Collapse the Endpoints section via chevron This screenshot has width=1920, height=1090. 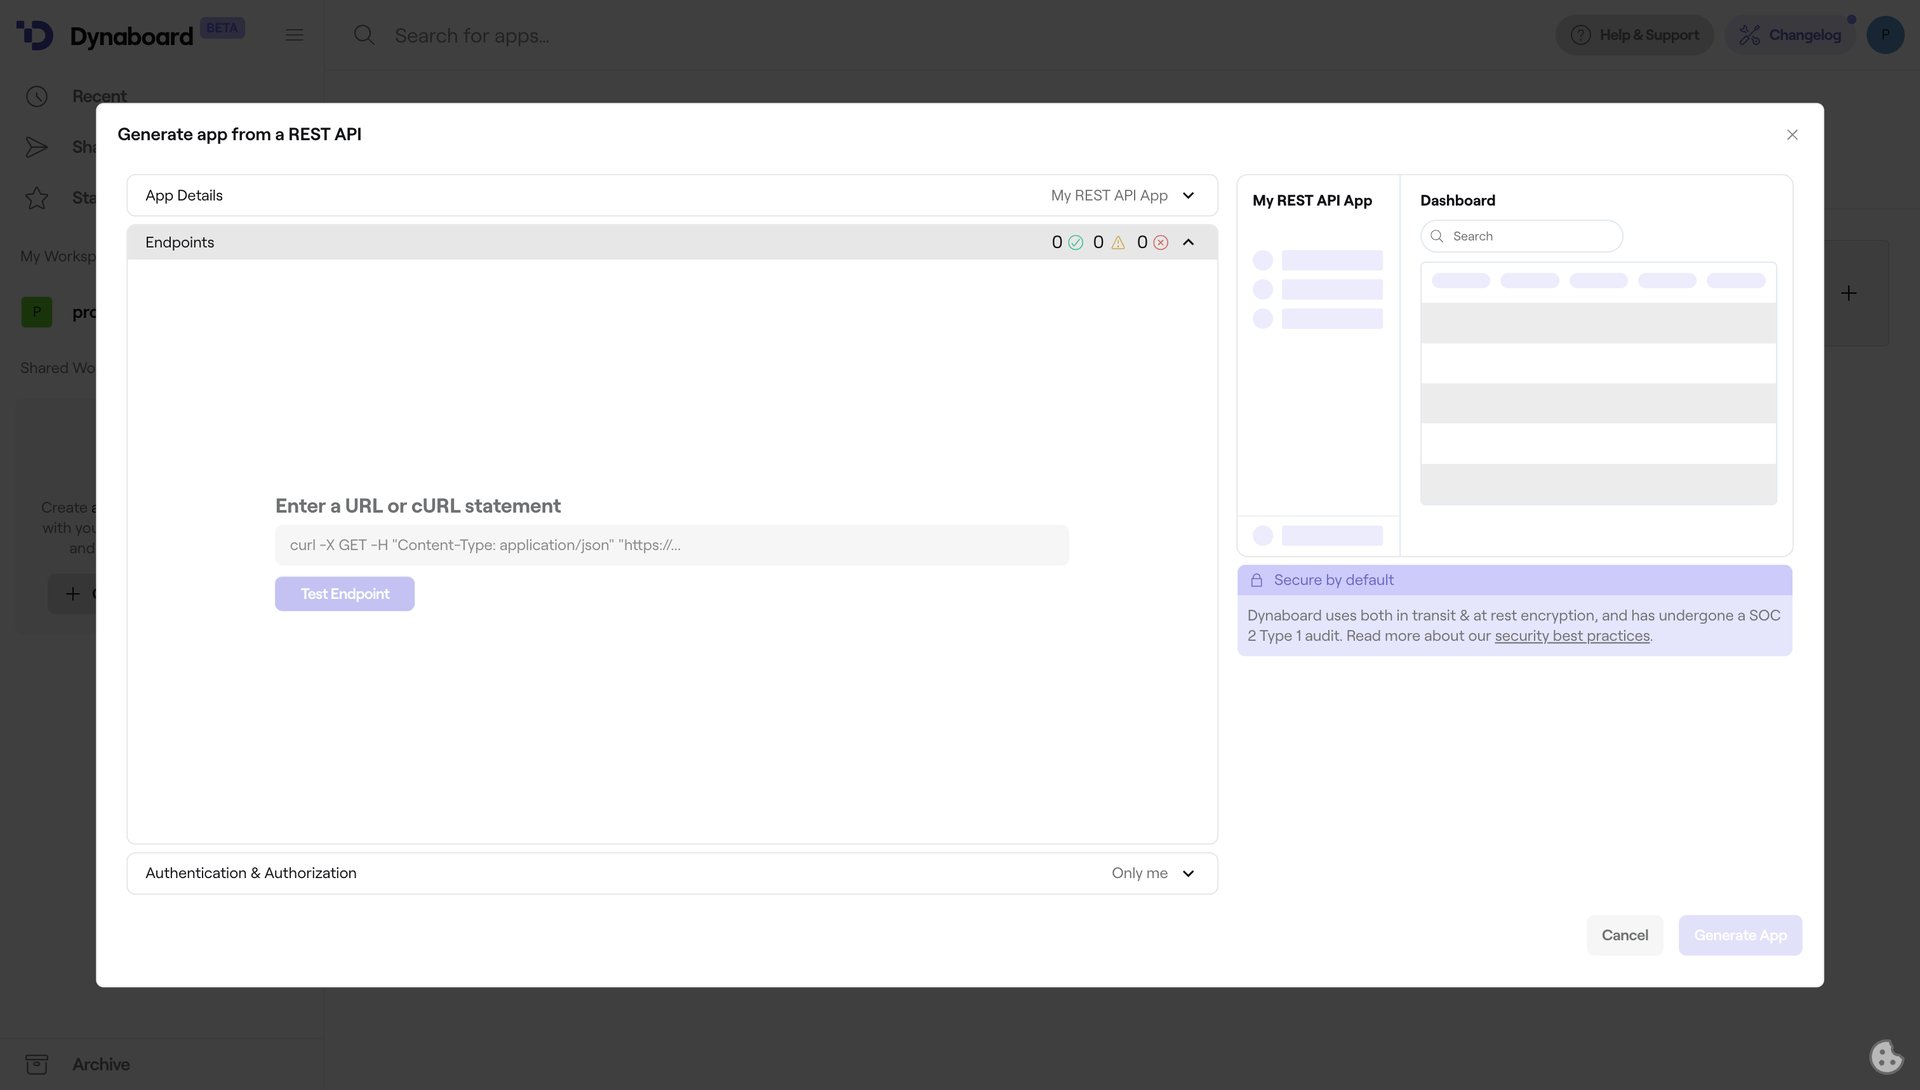pyautogui.click(x=1188, y=242)
